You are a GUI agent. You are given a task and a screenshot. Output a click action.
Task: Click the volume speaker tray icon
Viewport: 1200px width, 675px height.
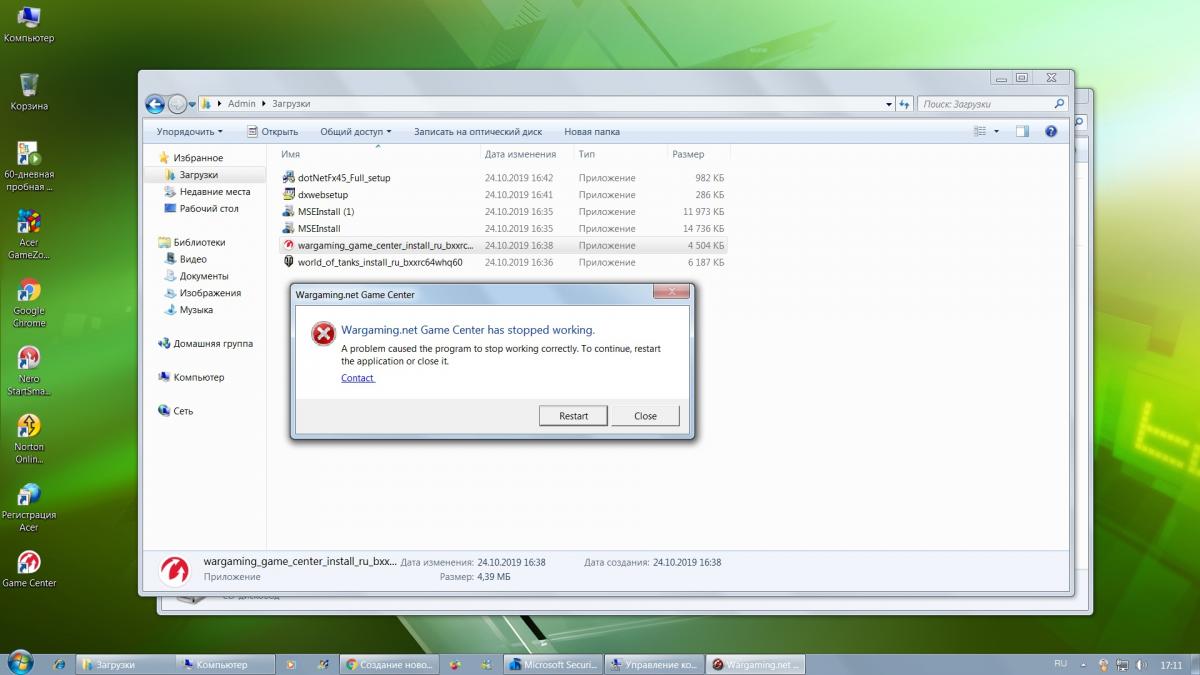(1142, 664)
